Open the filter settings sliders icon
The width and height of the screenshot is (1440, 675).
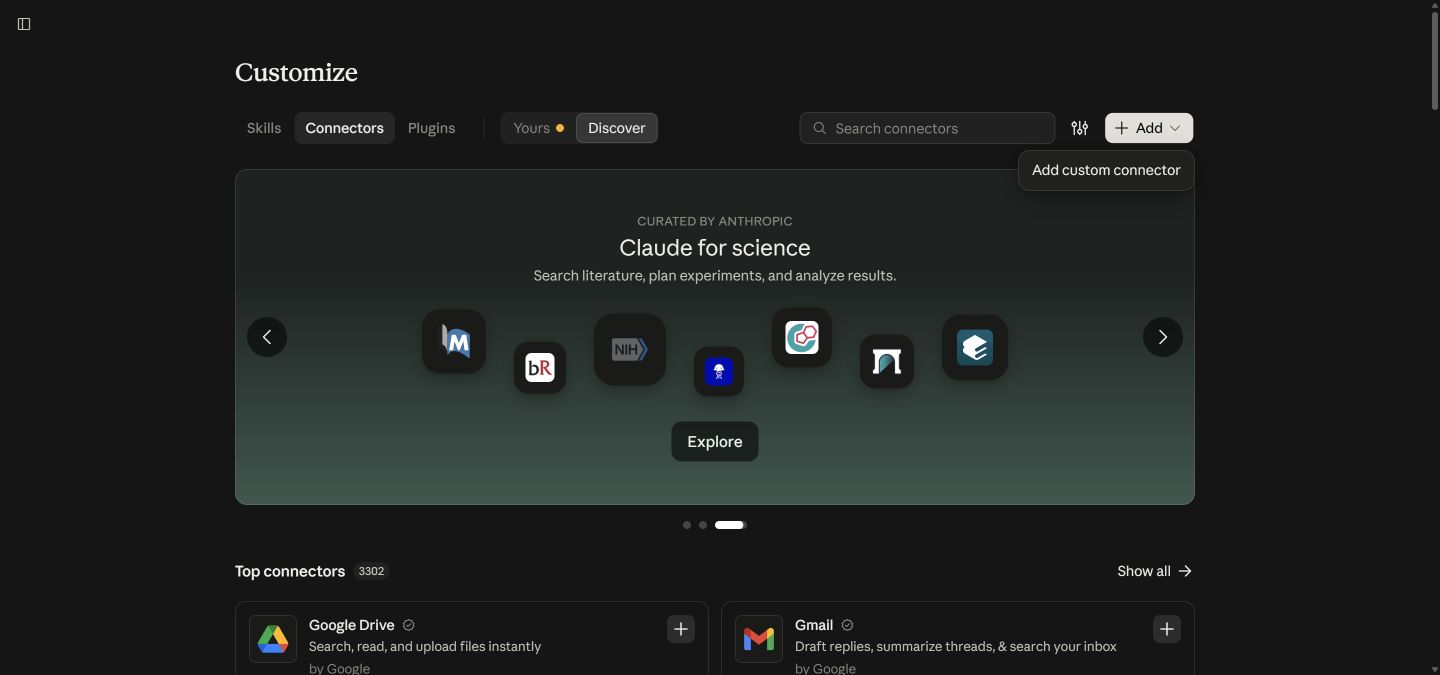1079,128
